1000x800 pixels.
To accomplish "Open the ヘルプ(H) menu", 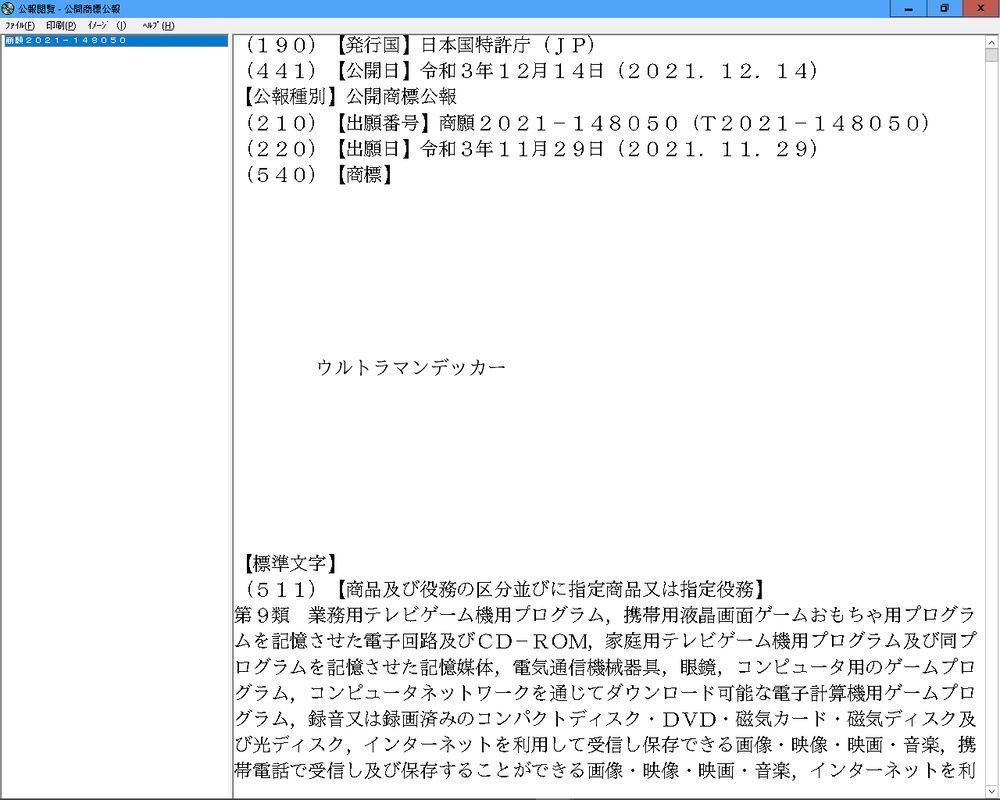I will click(x=157, y=25).
